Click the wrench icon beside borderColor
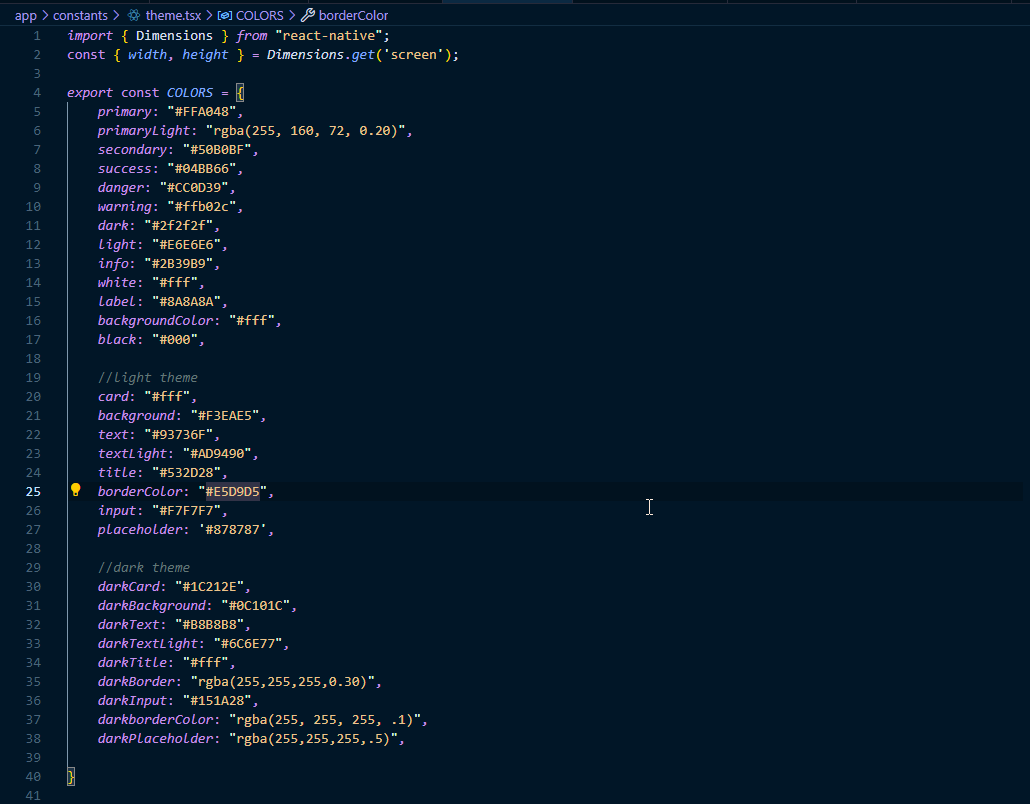Screen dimensions: 1030x804 (307, 15)
